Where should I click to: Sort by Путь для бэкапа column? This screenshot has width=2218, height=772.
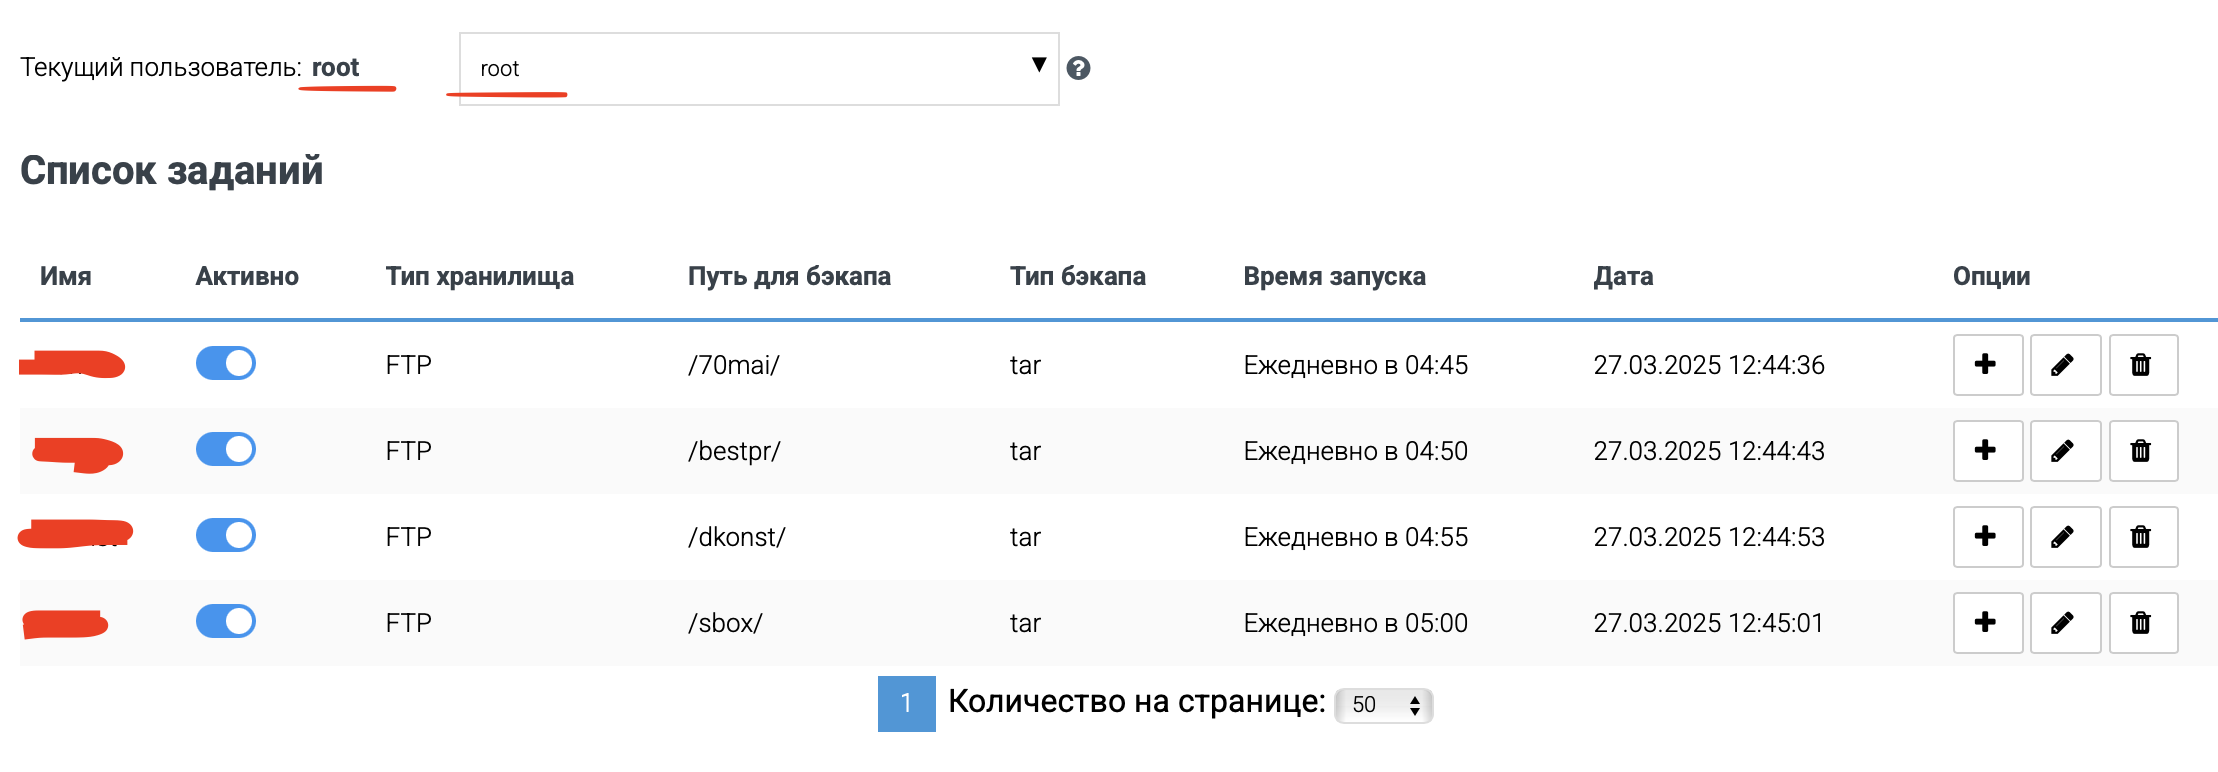(x=789, y=277)
